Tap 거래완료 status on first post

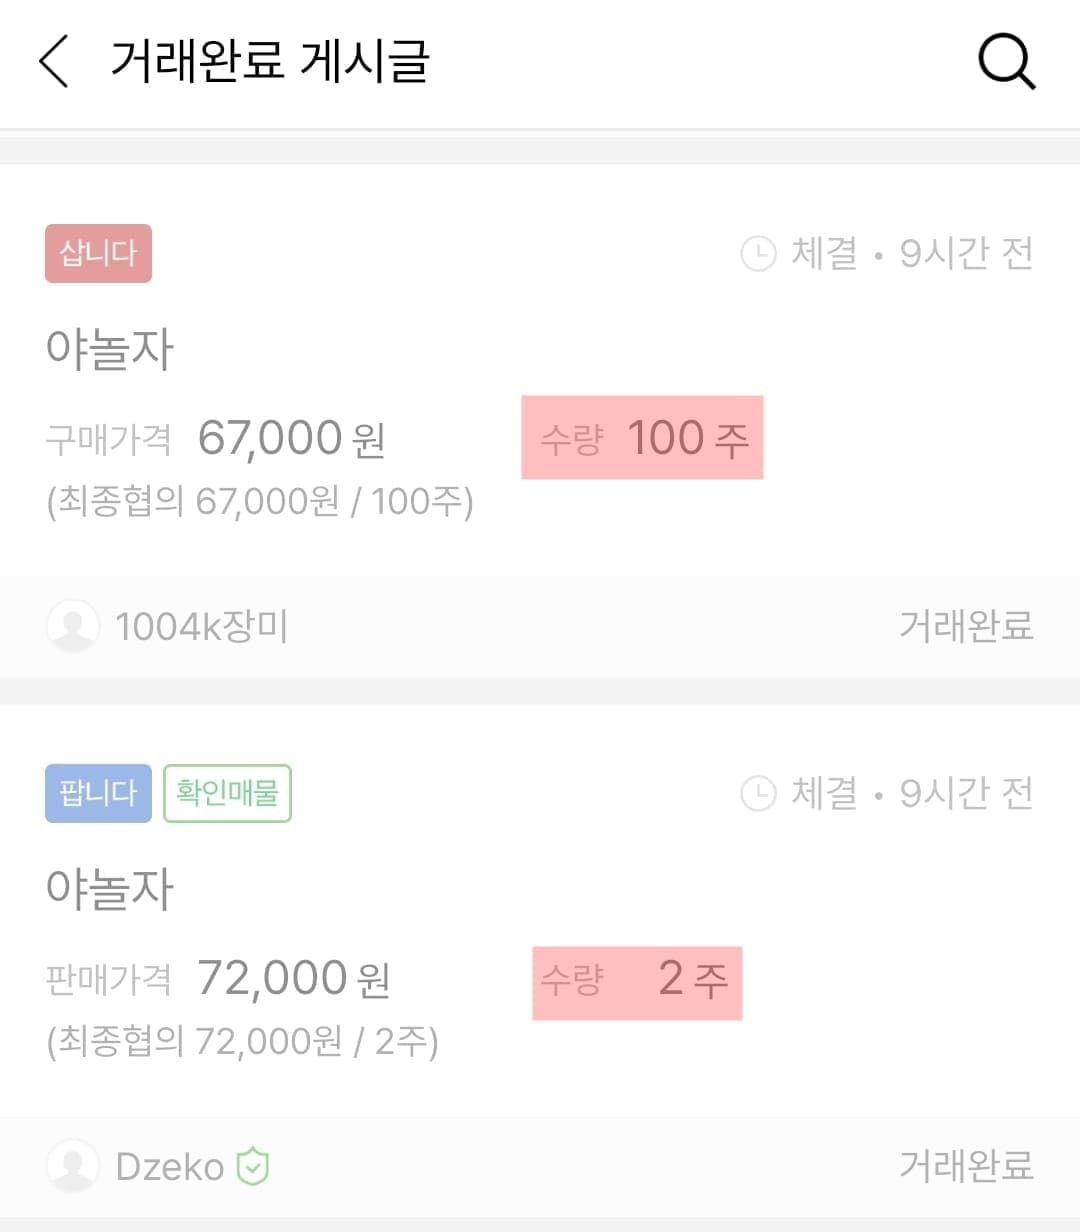(x=966, y=626)
